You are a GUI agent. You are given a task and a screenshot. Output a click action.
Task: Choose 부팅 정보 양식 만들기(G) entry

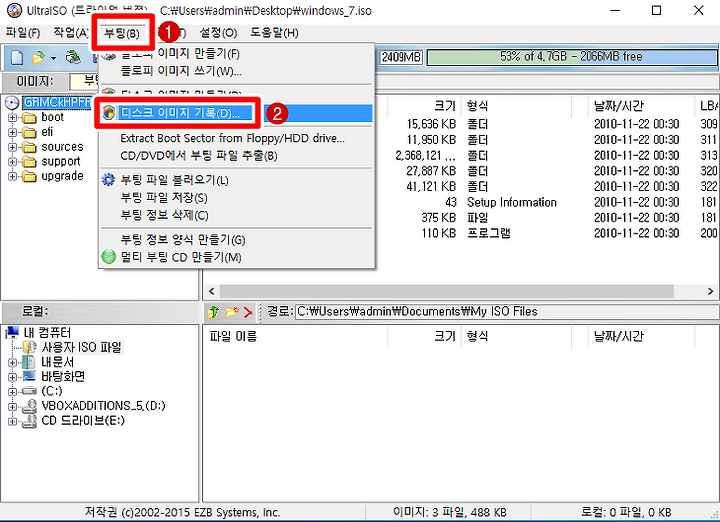tap(237, 240)
